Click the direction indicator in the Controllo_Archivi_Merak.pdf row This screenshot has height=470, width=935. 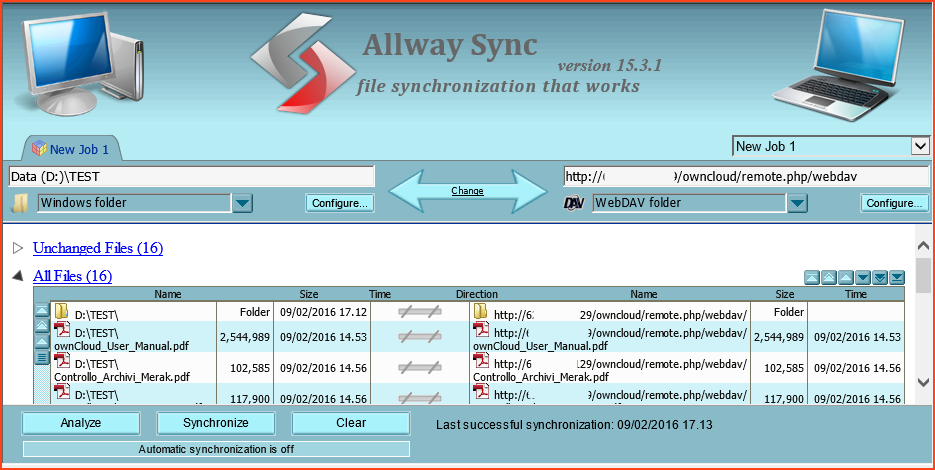click(420, 367)
